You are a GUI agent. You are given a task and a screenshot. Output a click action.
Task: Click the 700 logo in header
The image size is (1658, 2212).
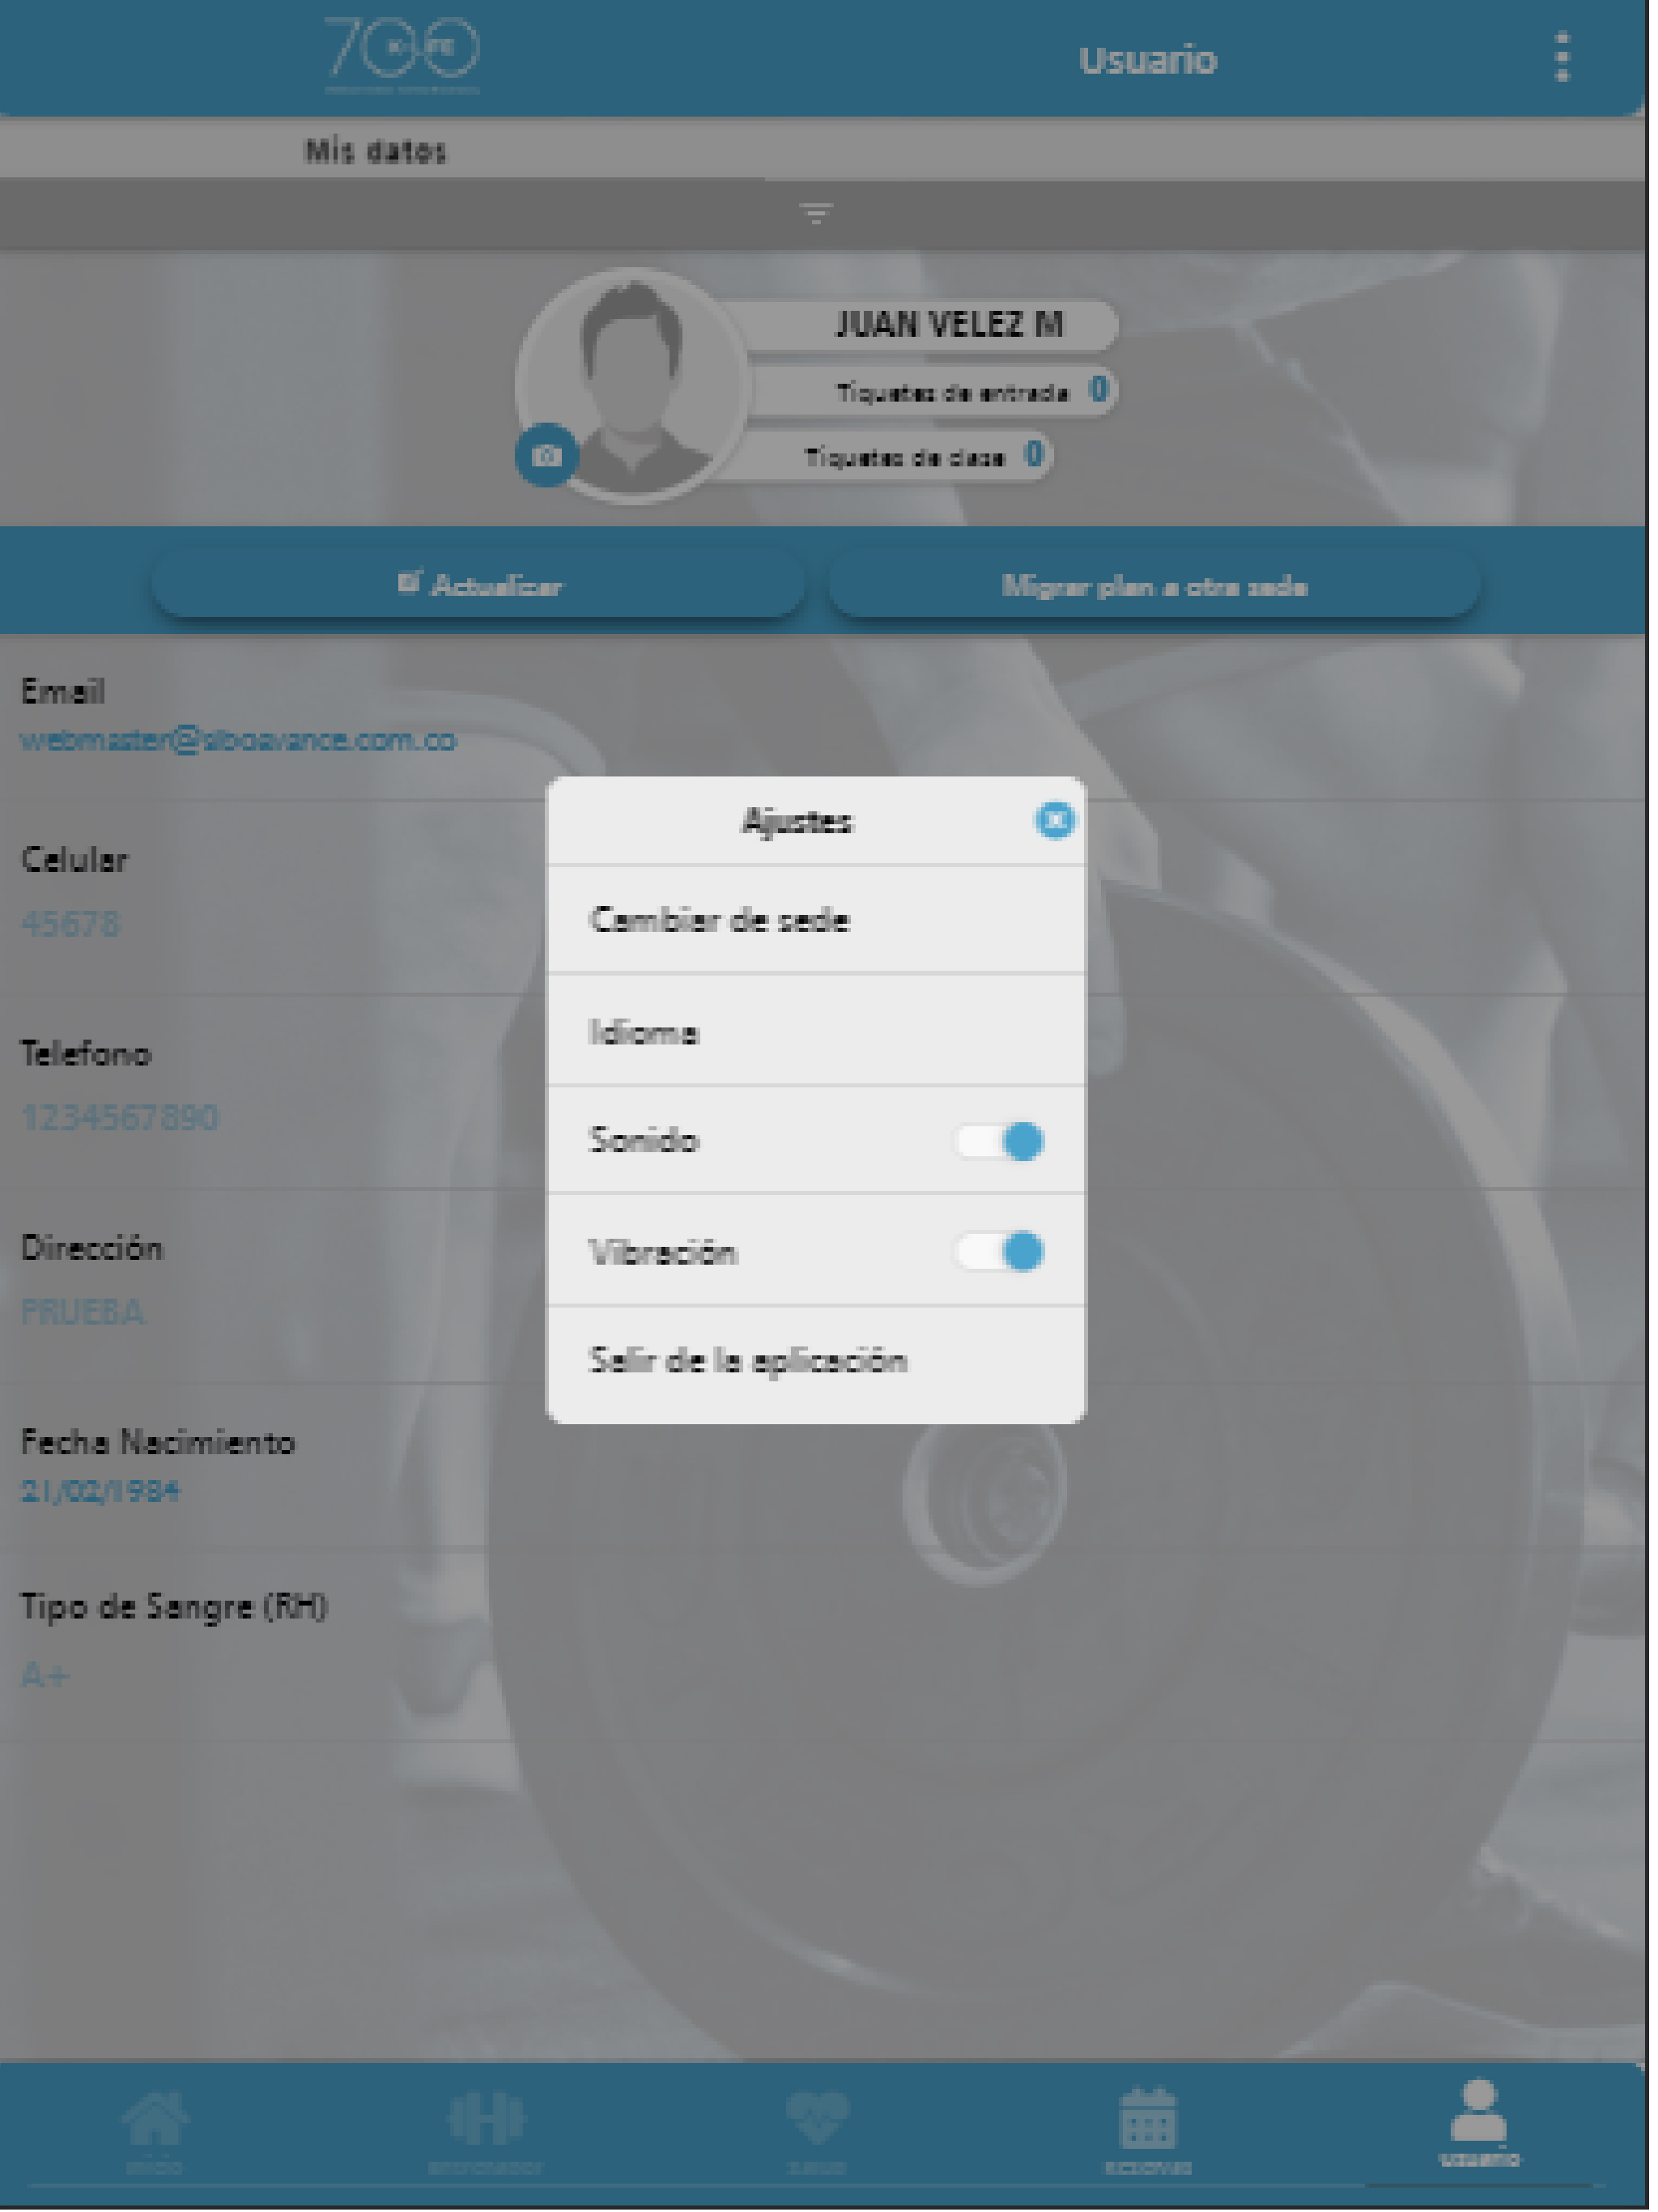[402, 54]
